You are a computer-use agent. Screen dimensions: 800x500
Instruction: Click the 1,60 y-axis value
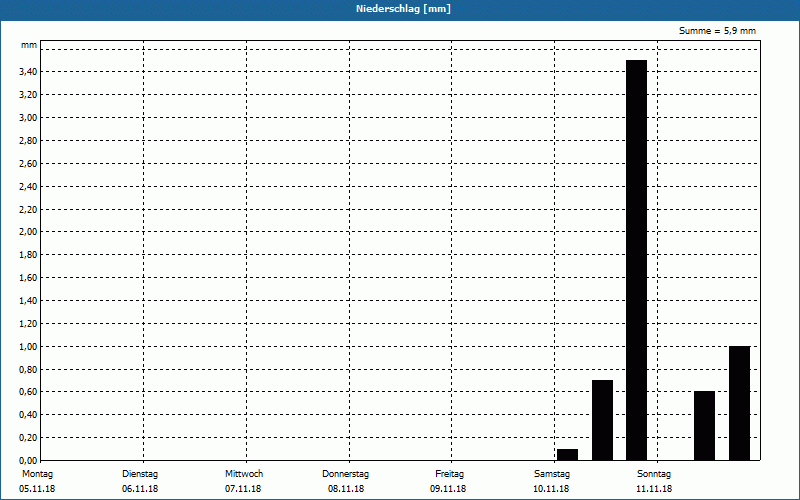(x=28, y=278)
